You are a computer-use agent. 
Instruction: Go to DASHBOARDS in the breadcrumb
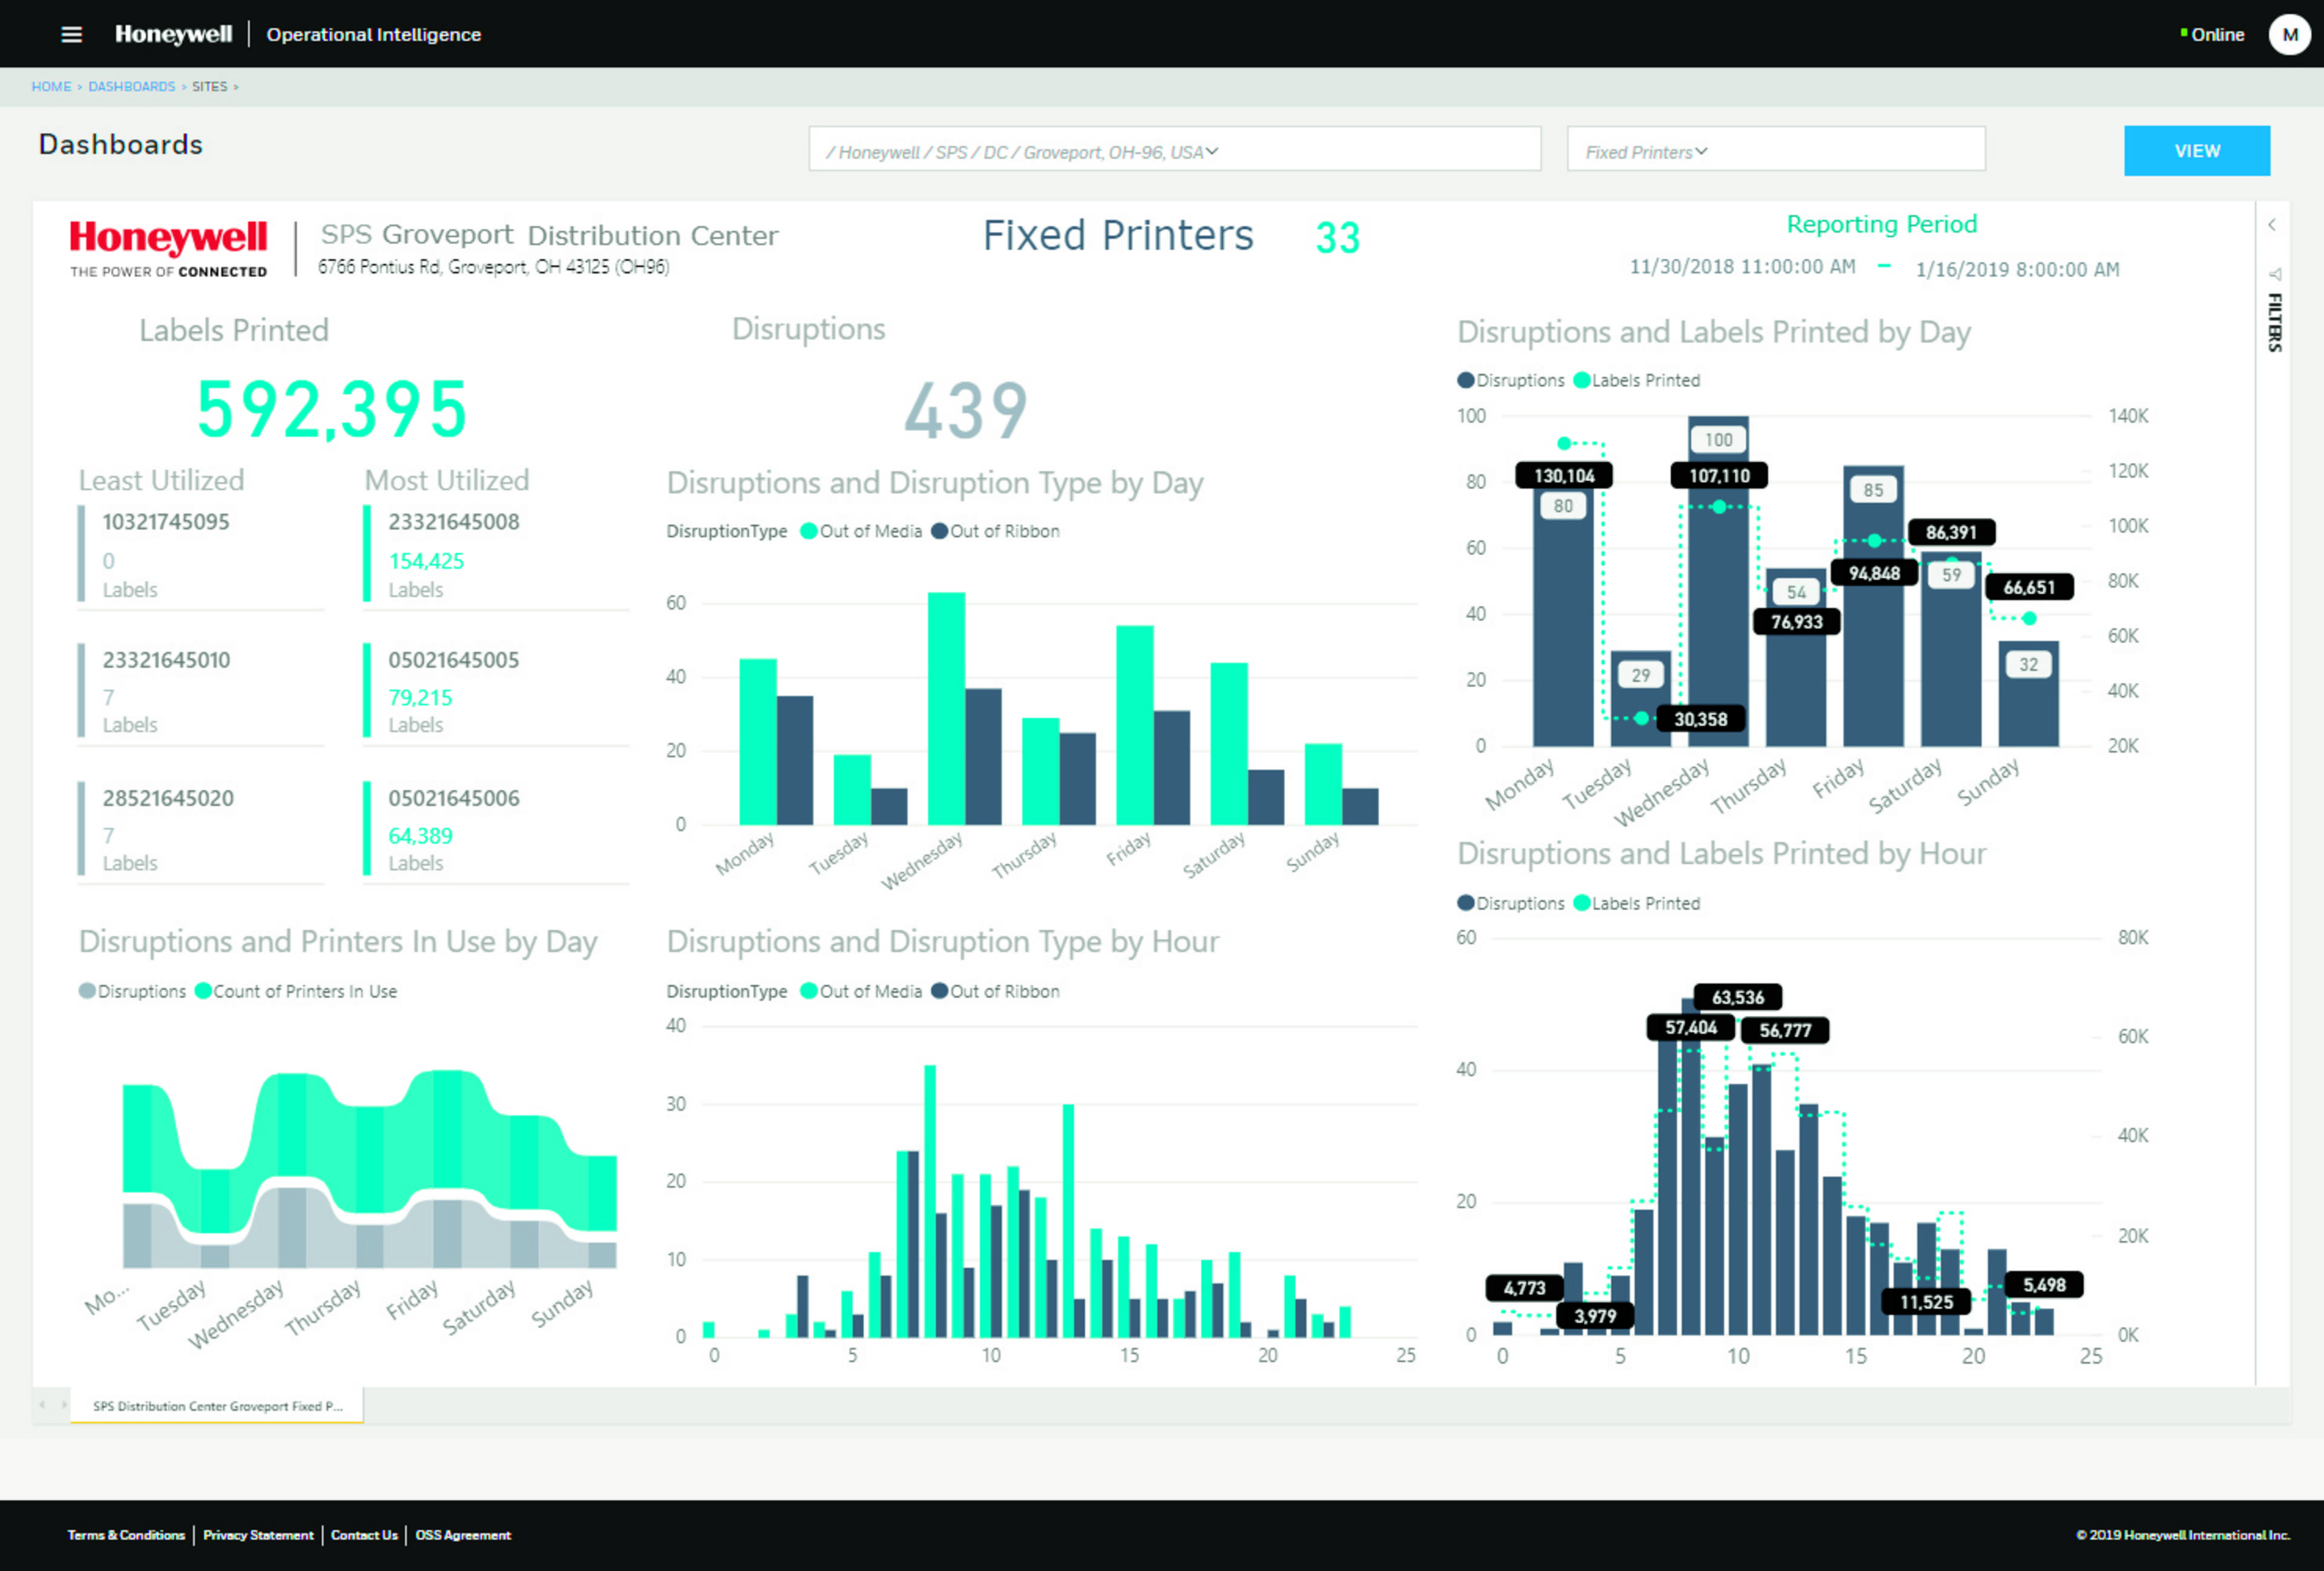click(x=131, y=87)
